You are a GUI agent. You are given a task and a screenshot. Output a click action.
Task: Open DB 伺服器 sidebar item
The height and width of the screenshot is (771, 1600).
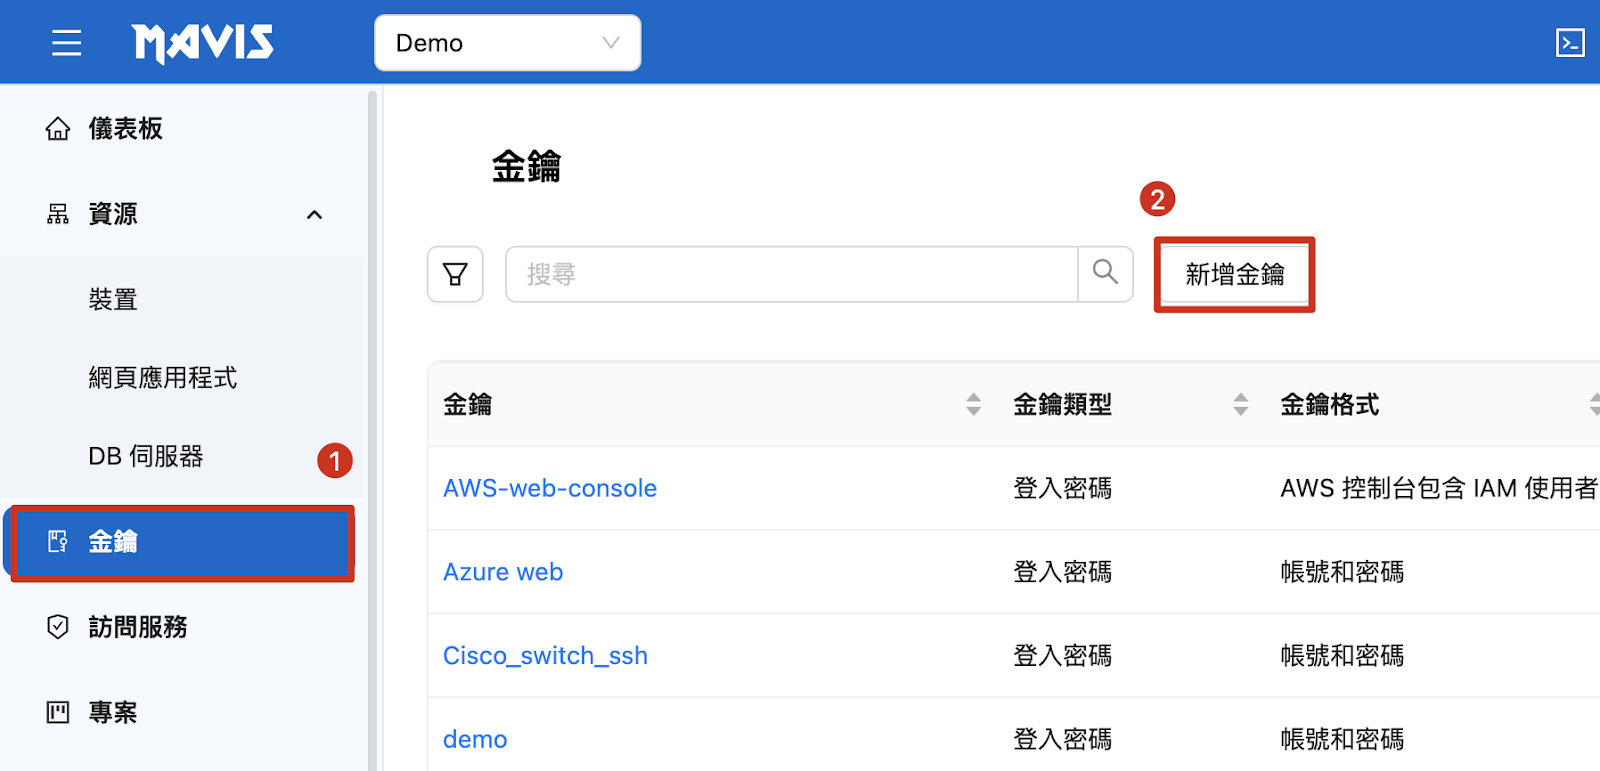(146, 457)
